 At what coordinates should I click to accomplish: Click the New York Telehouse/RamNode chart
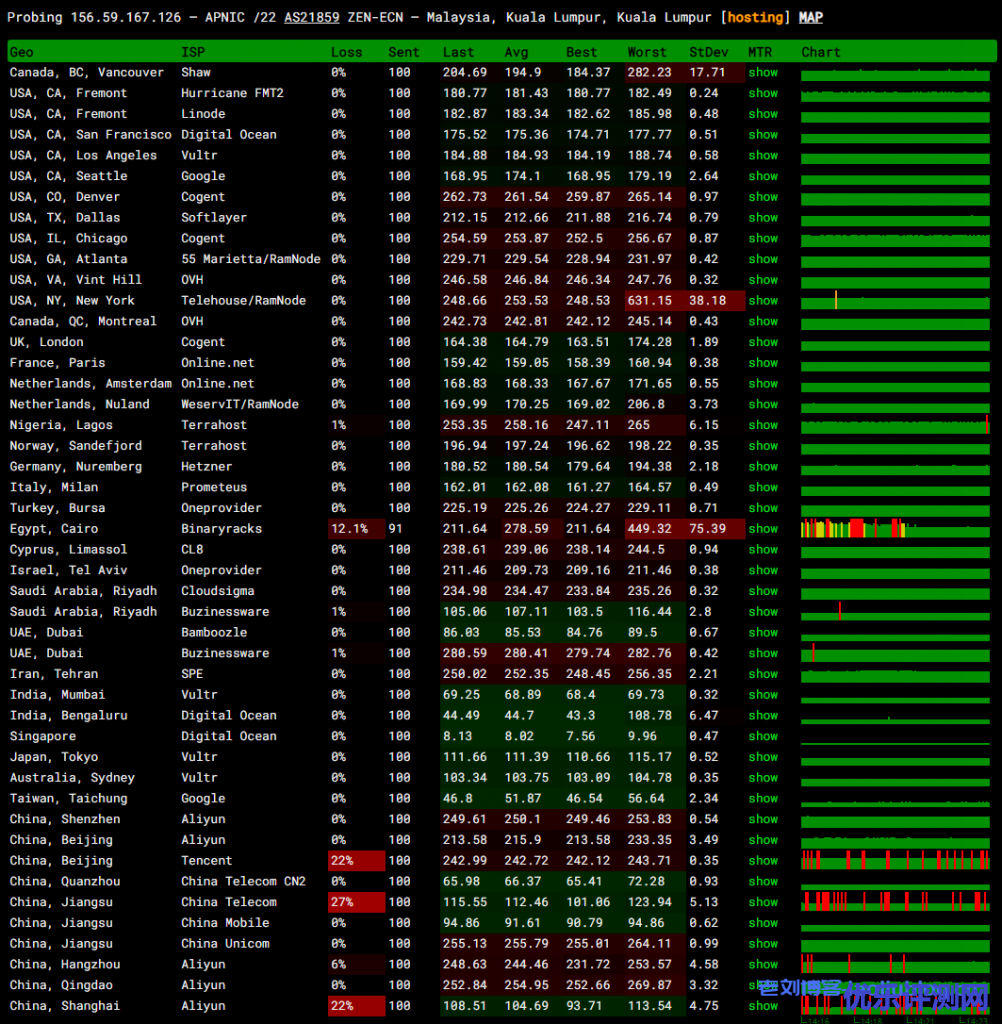pyautogui.click(x=895, y=300)
